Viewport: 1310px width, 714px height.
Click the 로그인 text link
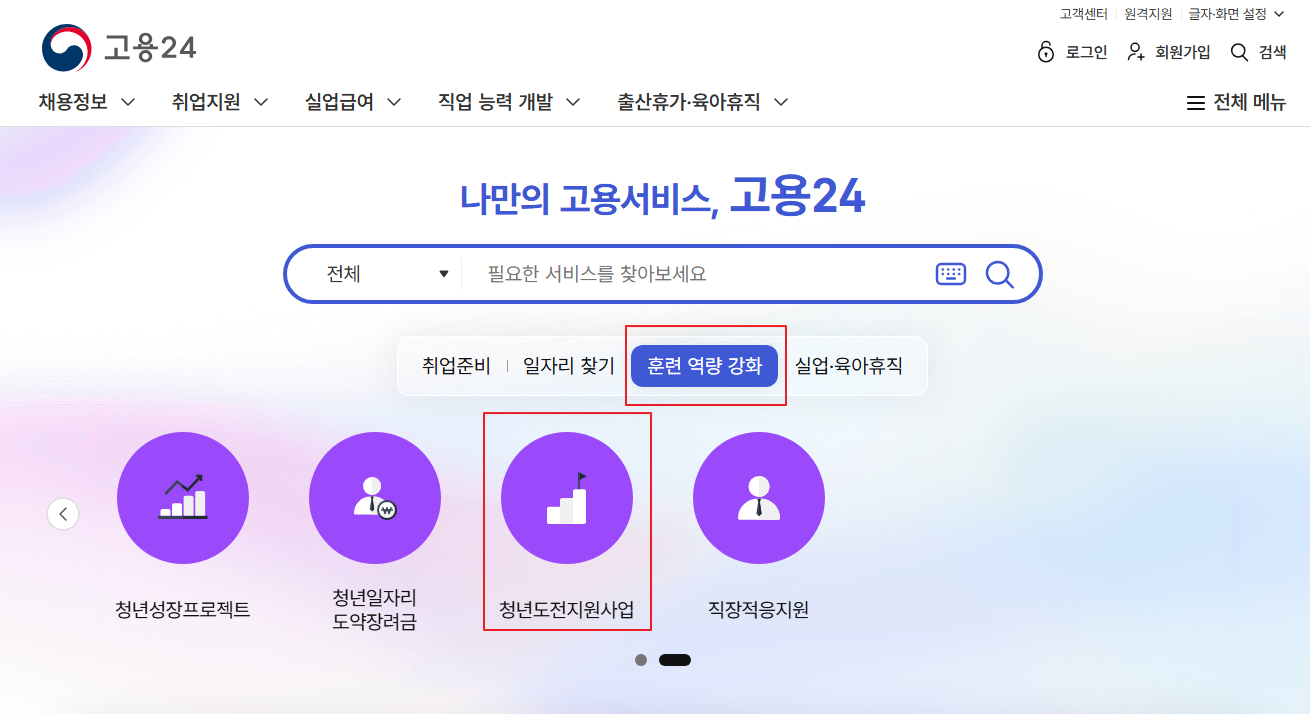pyautogui.click(x=1086, y=53)
